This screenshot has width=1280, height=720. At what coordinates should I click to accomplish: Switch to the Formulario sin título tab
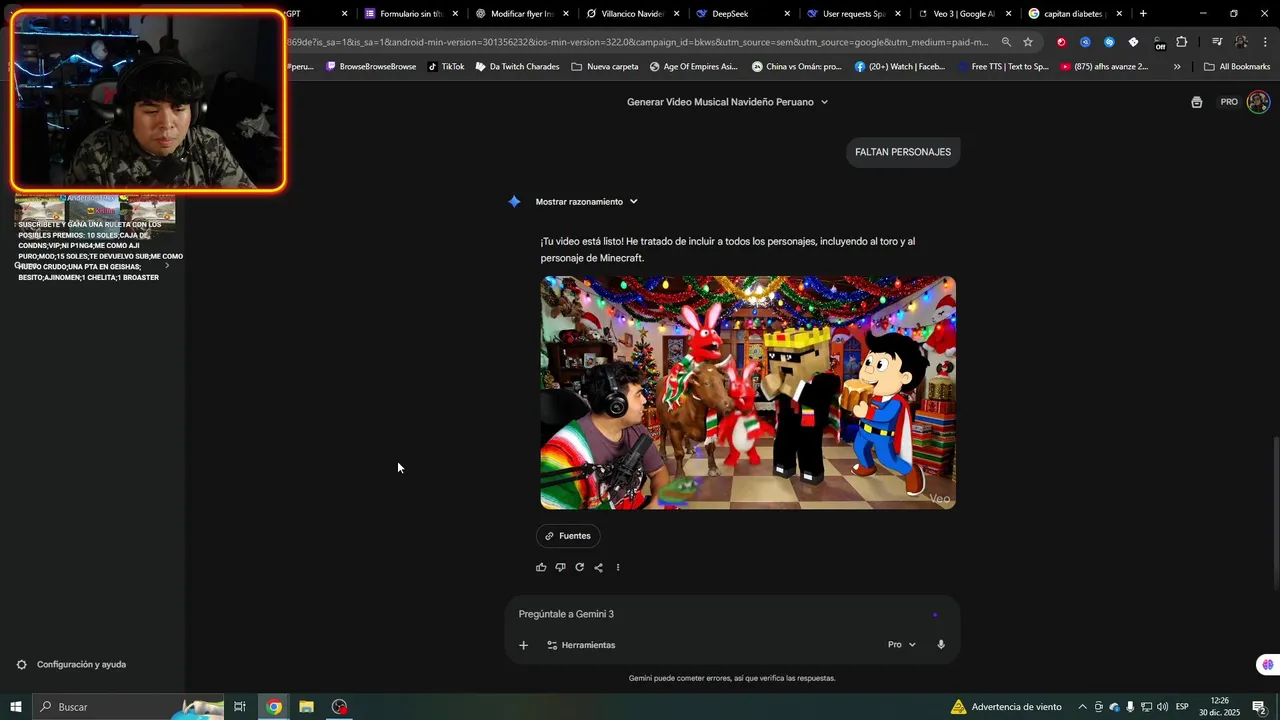point(411,14)
